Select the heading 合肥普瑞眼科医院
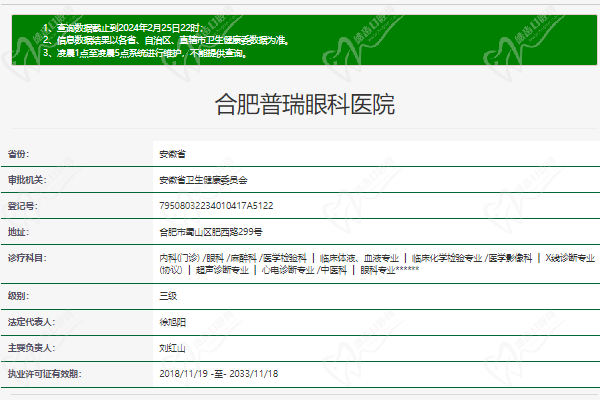This screenshot has width=600, height=400. point(305,104)
